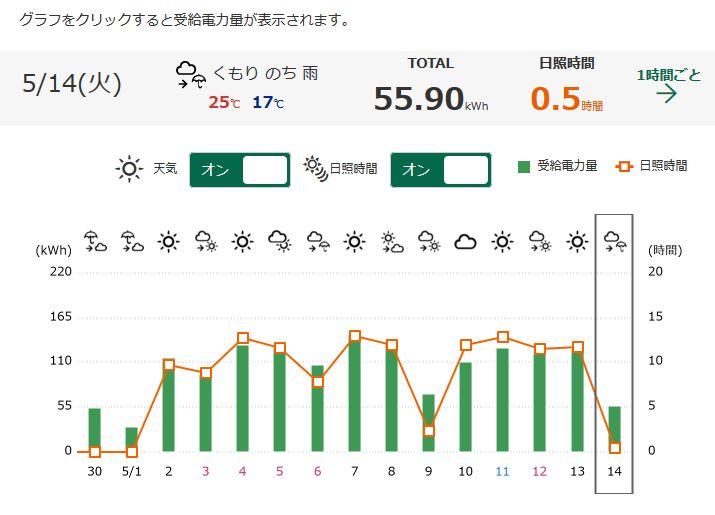Click the green bar for day 4
The image size is (715, 515).
click(x=243, y=398)
